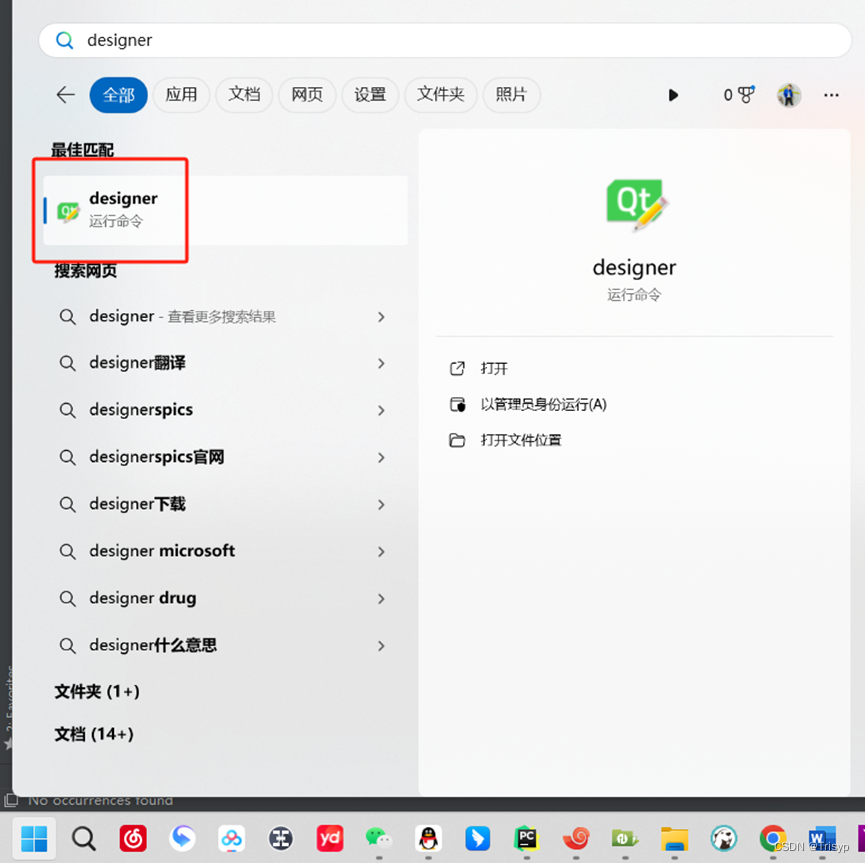The height and width of the screenshot is (863, 865).
Task: Click the play arrow to show more filters
Action: [673, 95]
